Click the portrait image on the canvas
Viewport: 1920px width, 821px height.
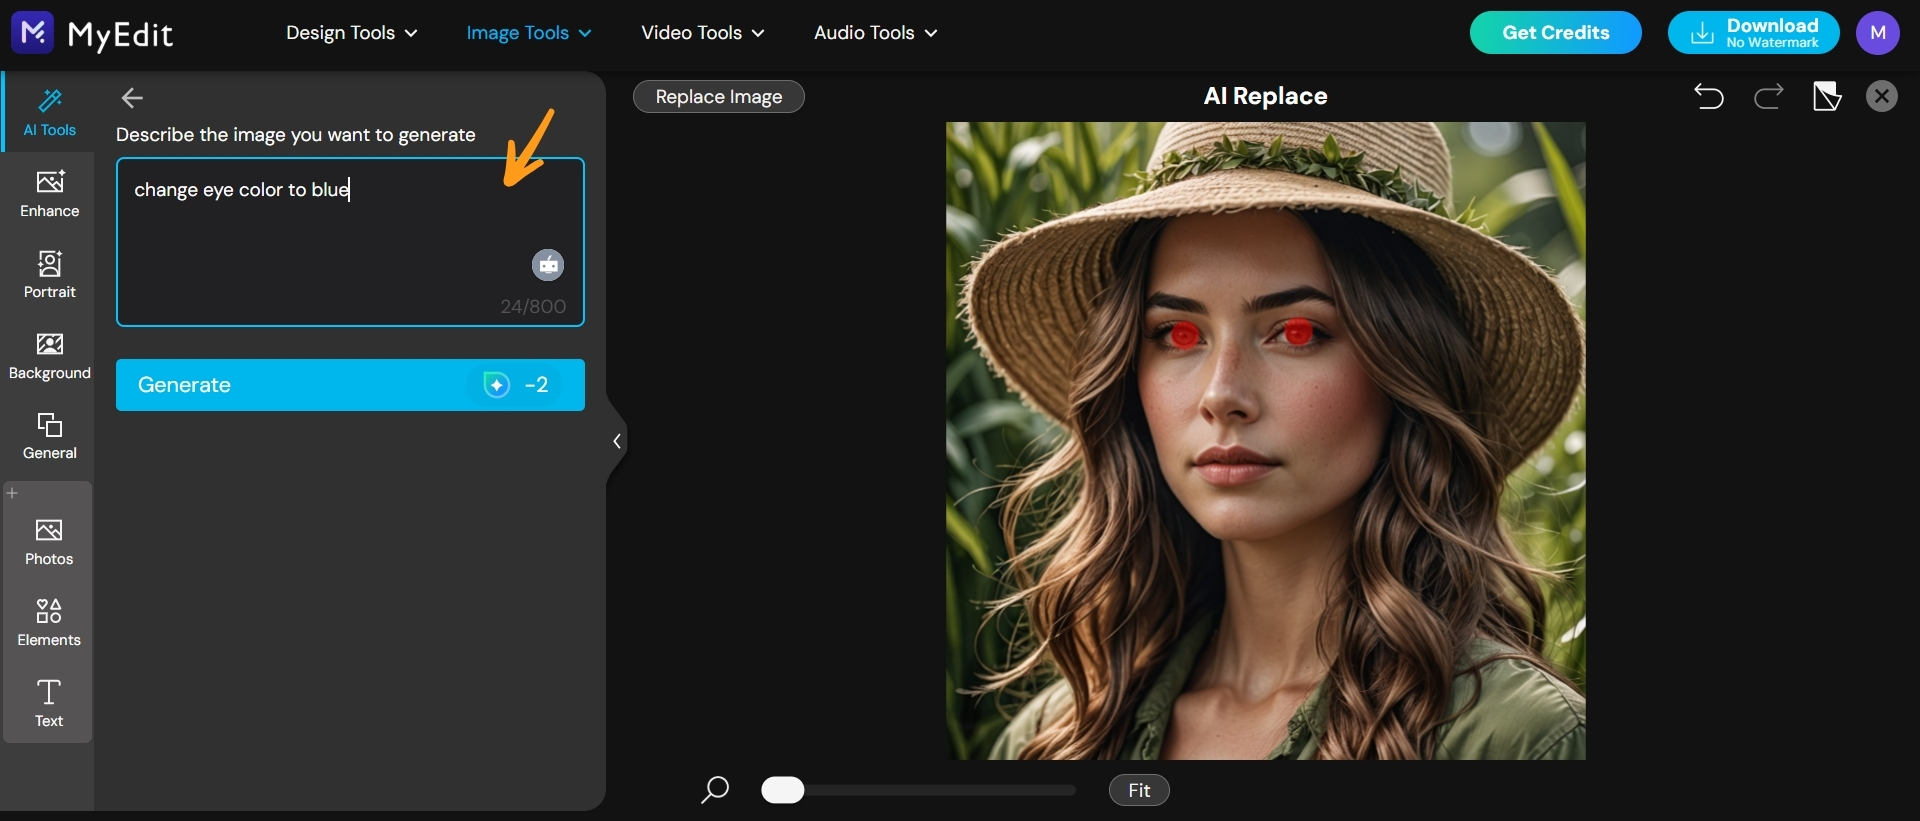[x=1266, y=441]
